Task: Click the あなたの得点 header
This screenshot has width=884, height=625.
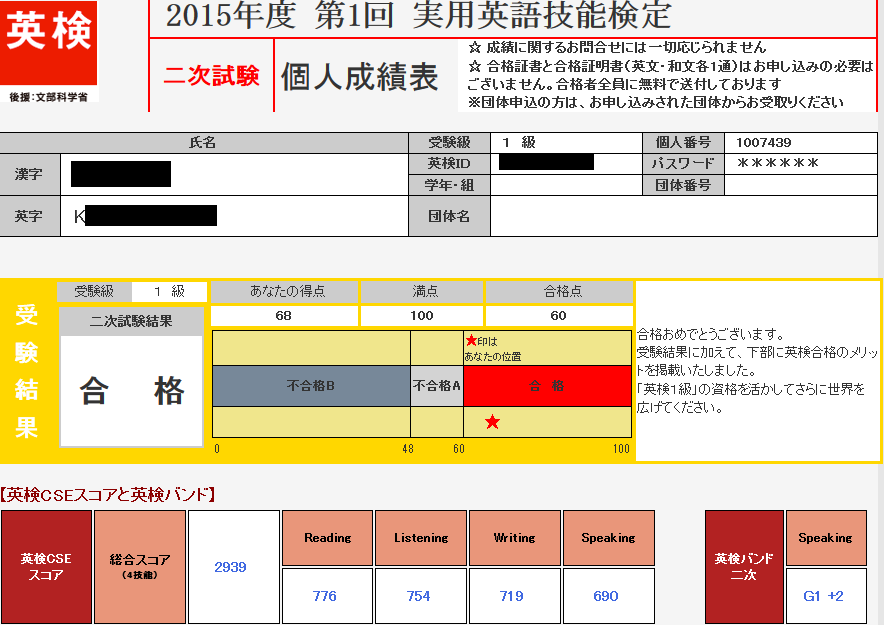Action: tap(285, 291)
